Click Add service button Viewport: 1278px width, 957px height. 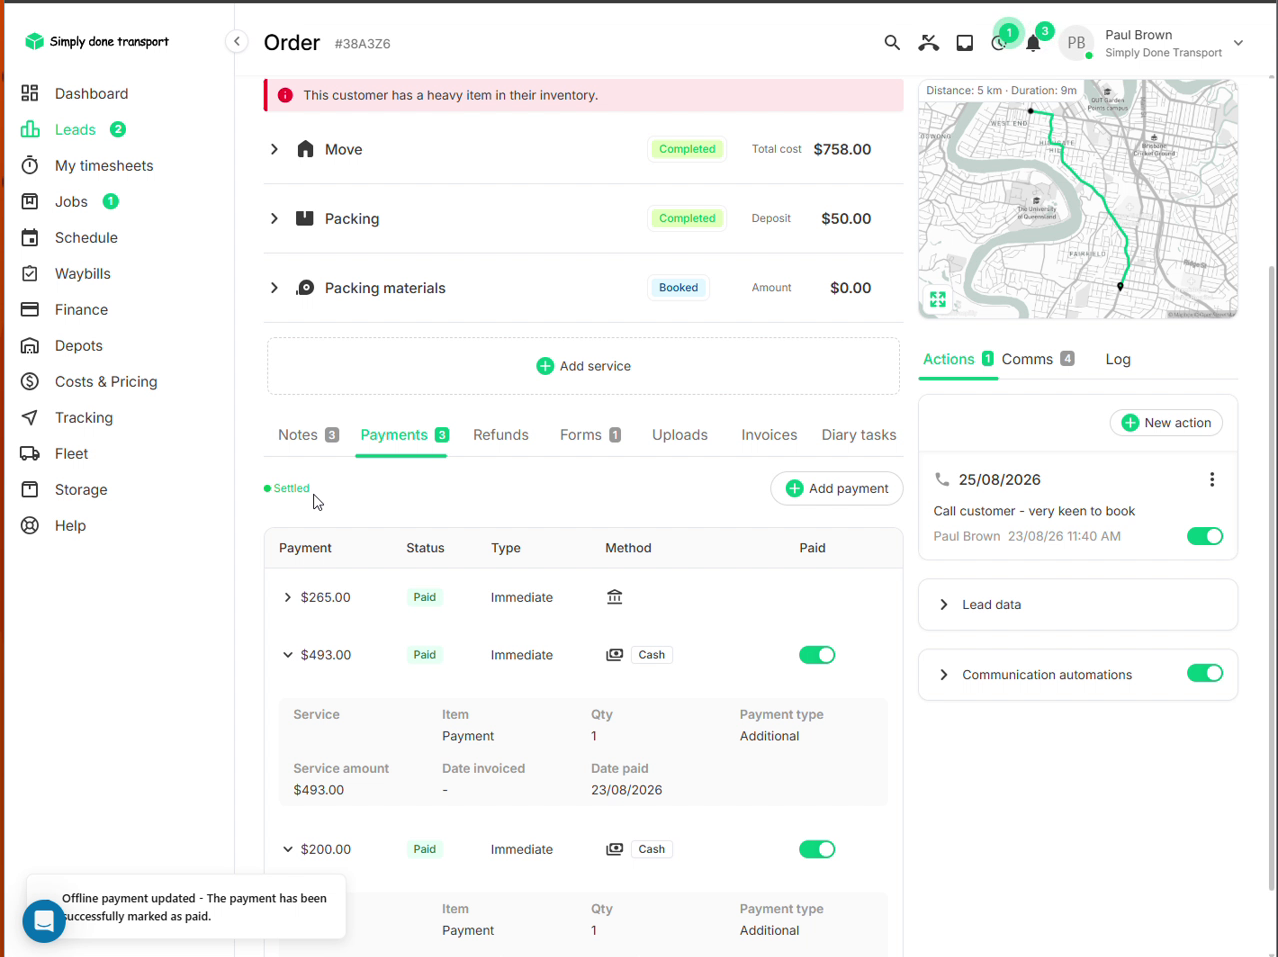point(583,366)
